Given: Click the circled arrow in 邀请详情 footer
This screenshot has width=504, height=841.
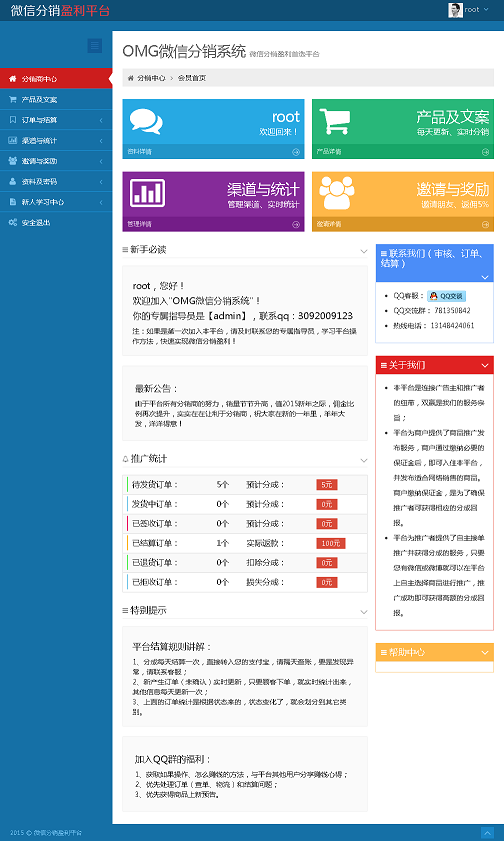Looking at the screenshot, I should coord(485,224).
